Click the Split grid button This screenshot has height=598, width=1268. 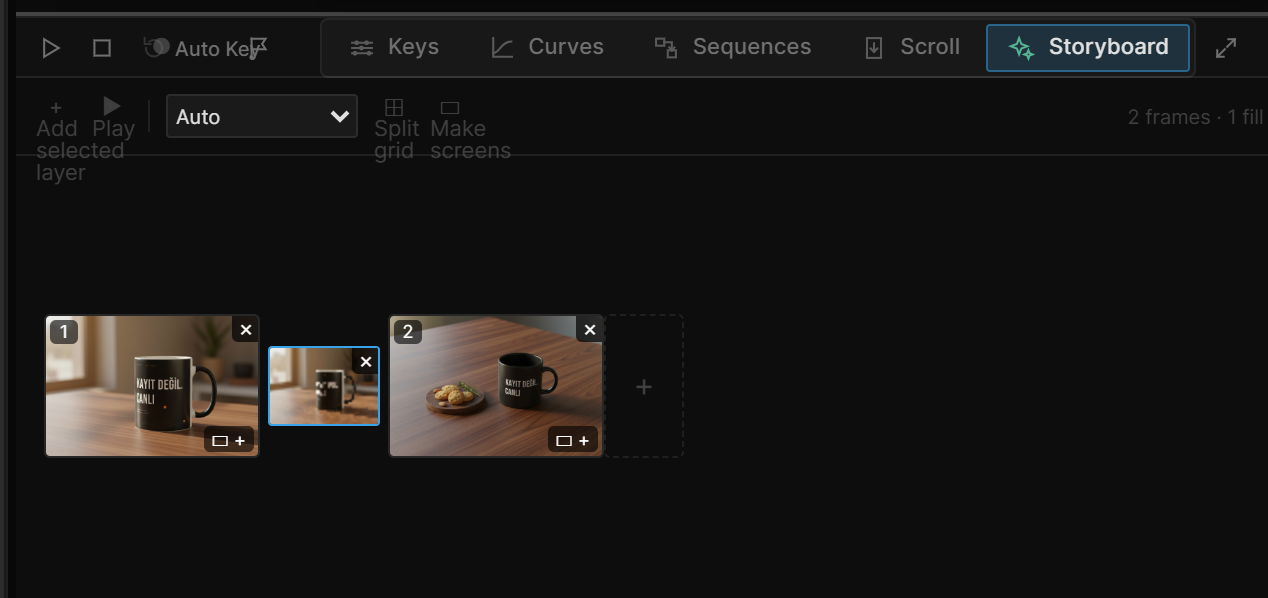pyautogui.click(x=396, y=129)
